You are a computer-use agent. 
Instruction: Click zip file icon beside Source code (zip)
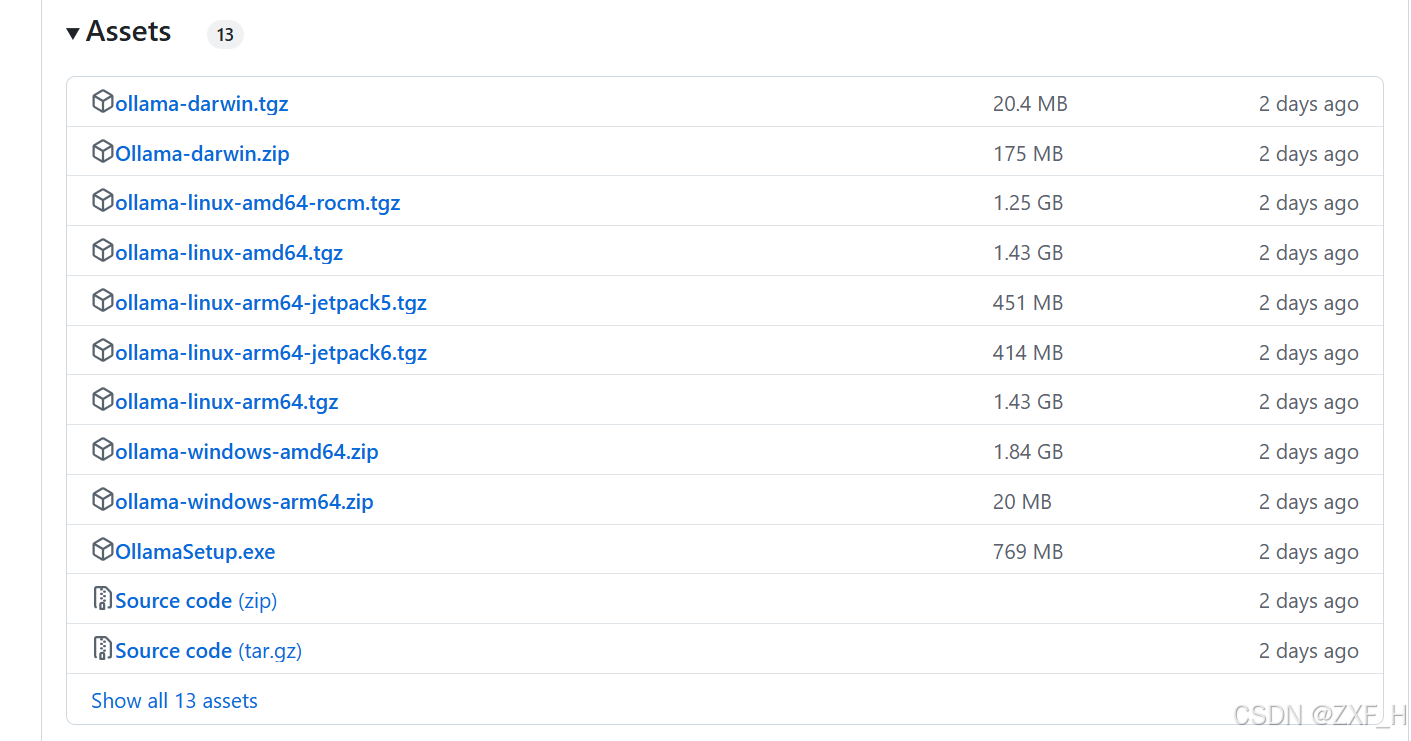click(102, 599)
